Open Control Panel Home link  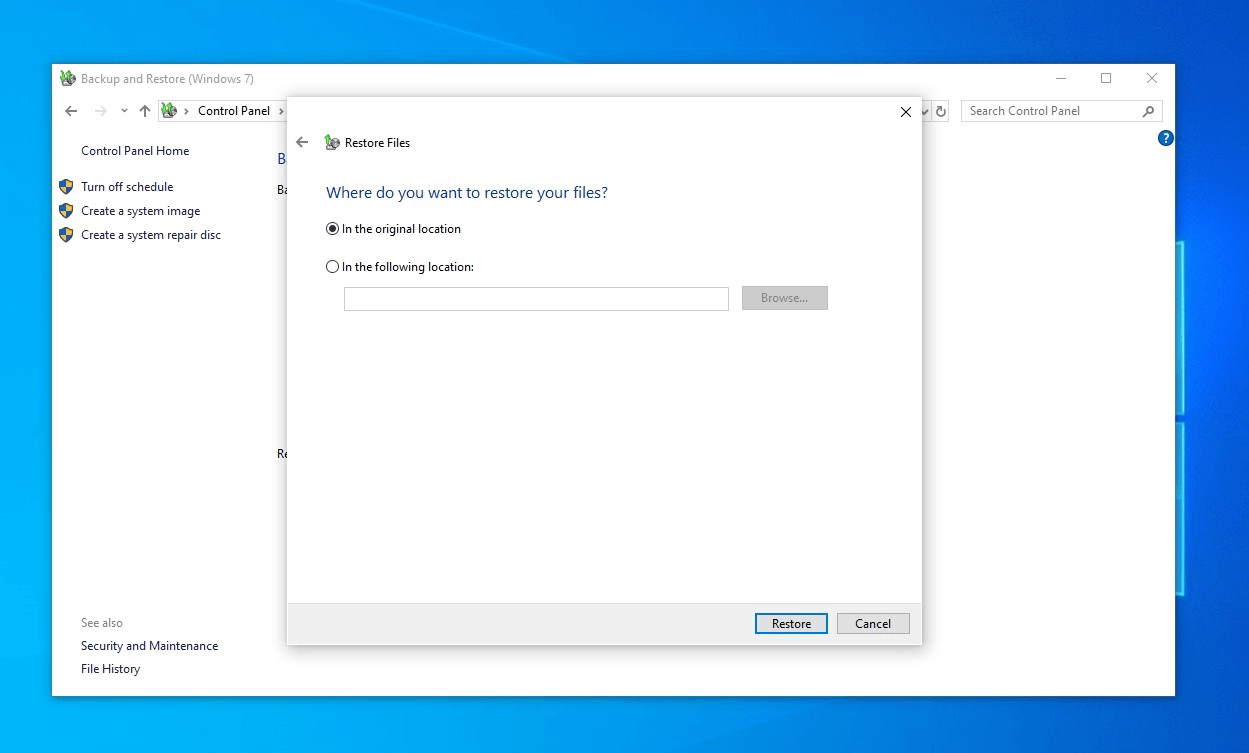(x=135, y=151)
